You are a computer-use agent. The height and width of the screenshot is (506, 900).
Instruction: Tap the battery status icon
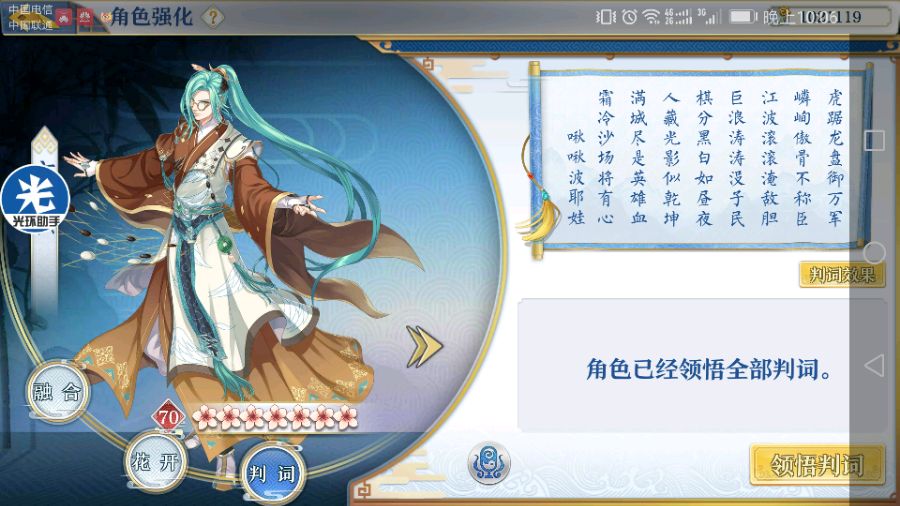[x=741, y=17]
